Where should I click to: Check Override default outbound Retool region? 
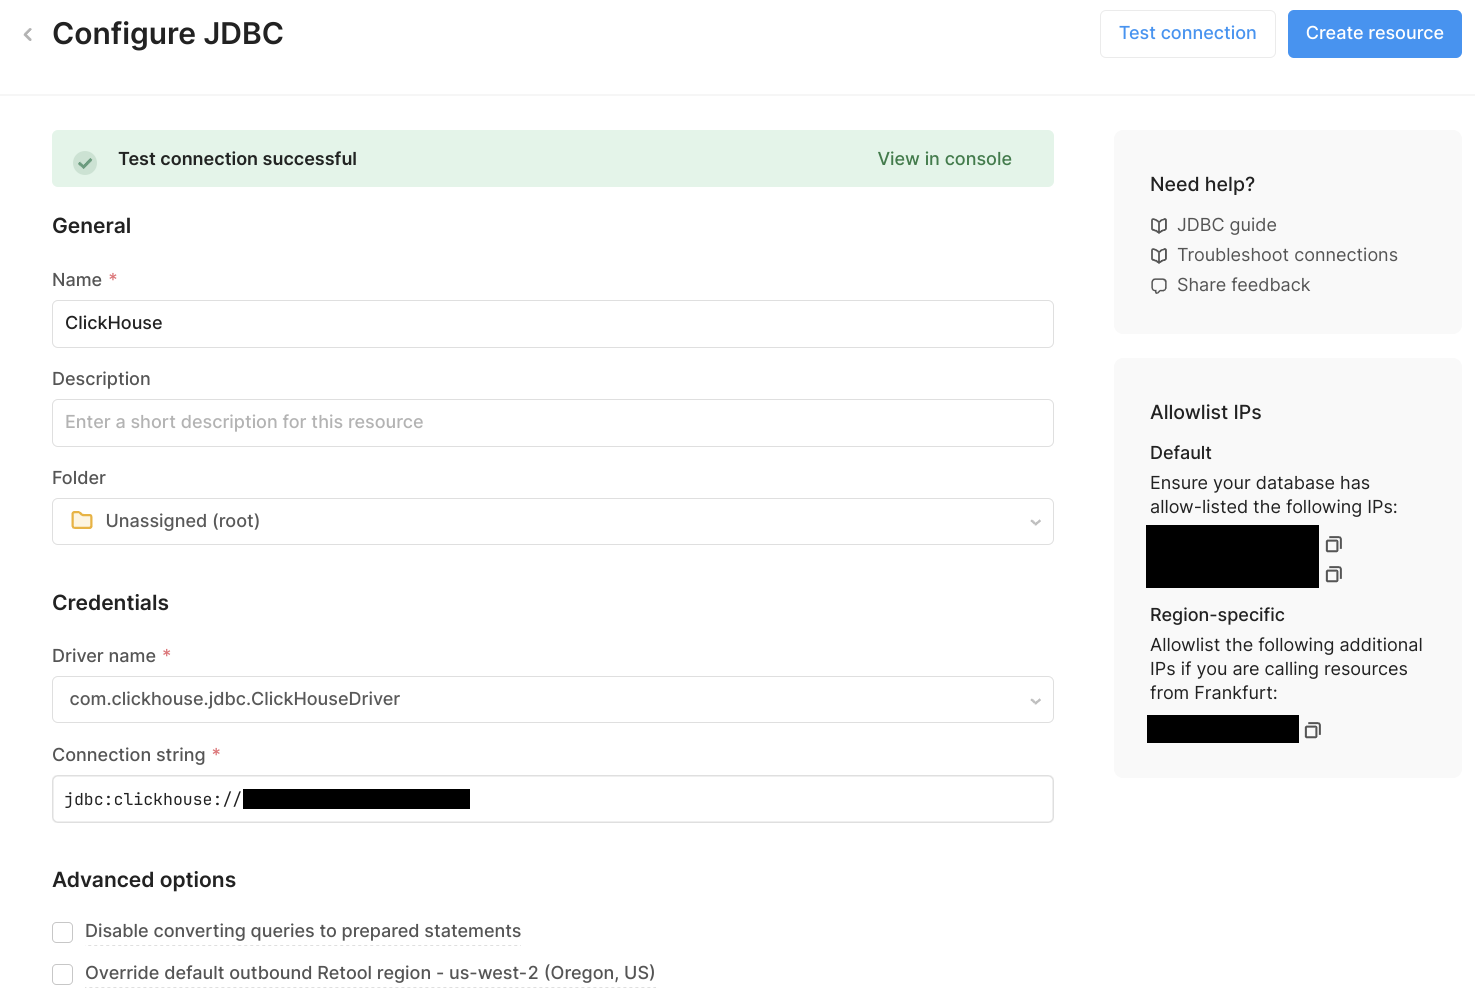[x=63, y=974]
